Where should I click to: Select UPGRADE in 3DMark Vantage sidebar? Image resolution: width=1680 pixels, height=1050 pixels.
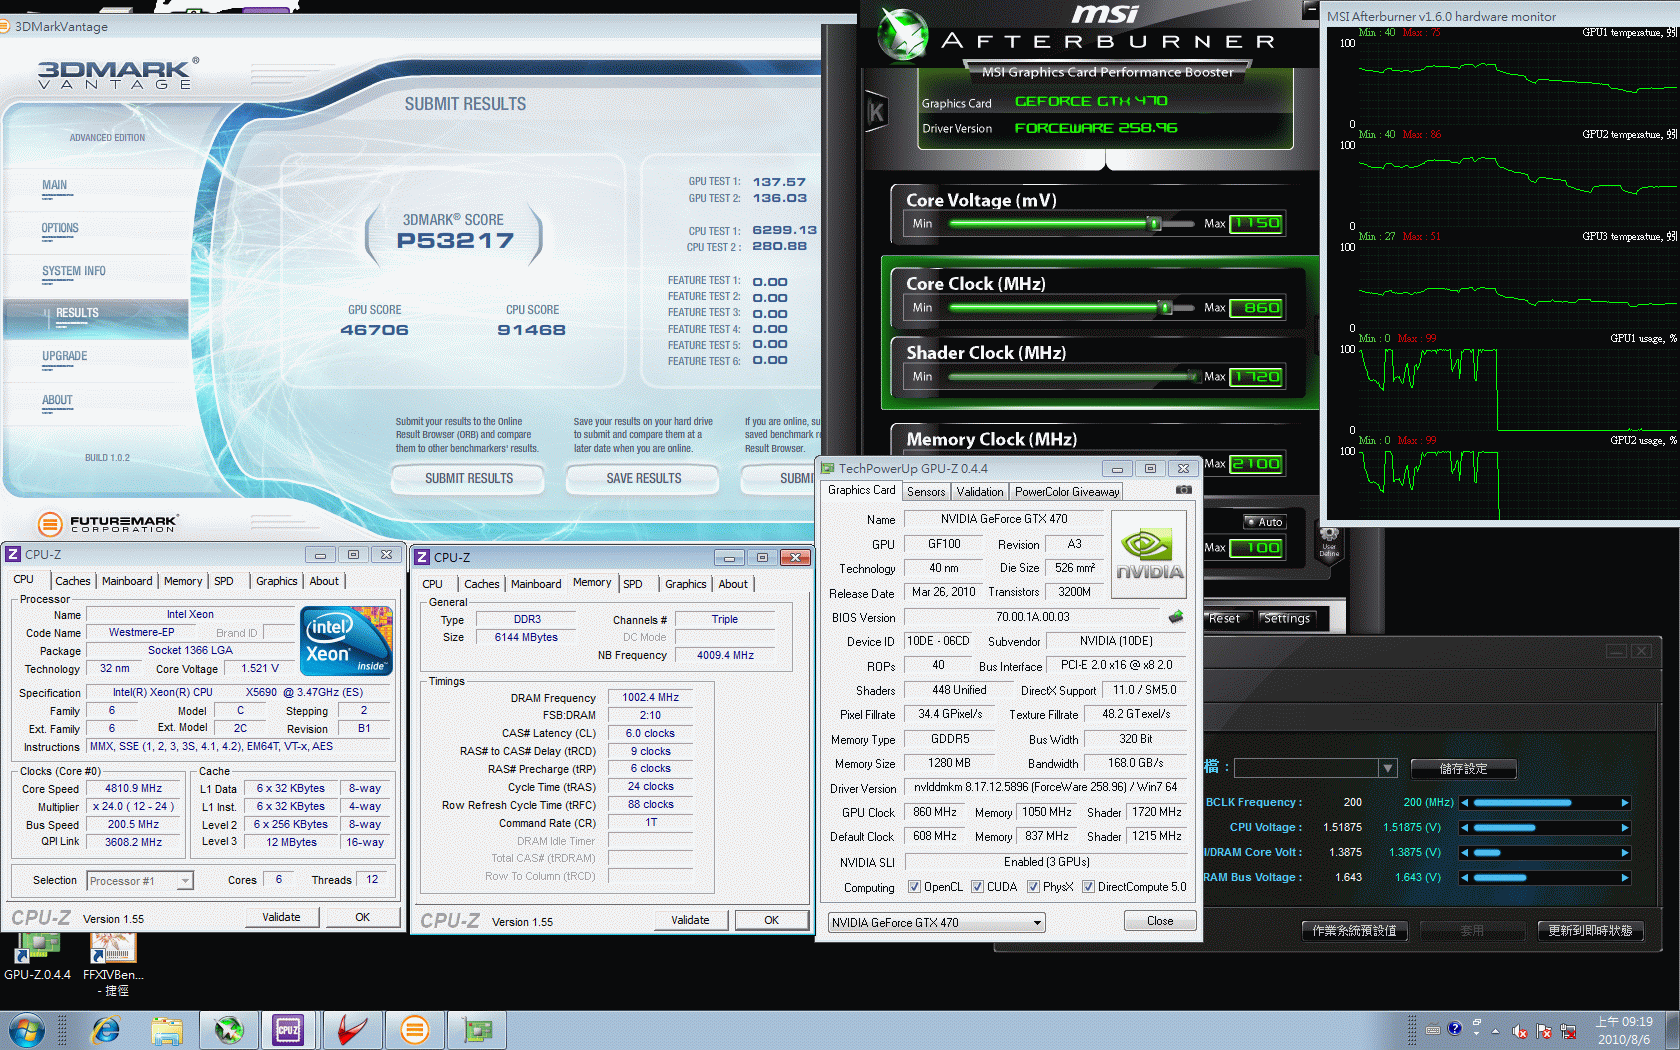pos(65,357)
